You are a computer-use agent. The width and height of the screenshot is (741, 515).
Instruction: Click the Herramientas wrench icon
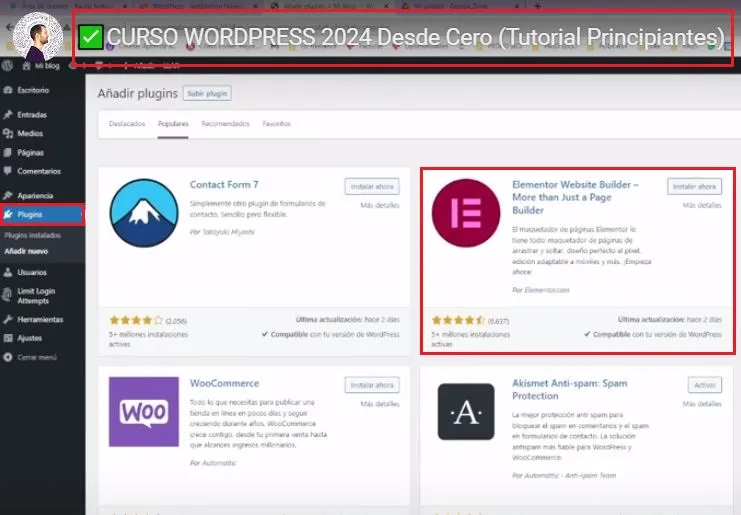[8, 319]
